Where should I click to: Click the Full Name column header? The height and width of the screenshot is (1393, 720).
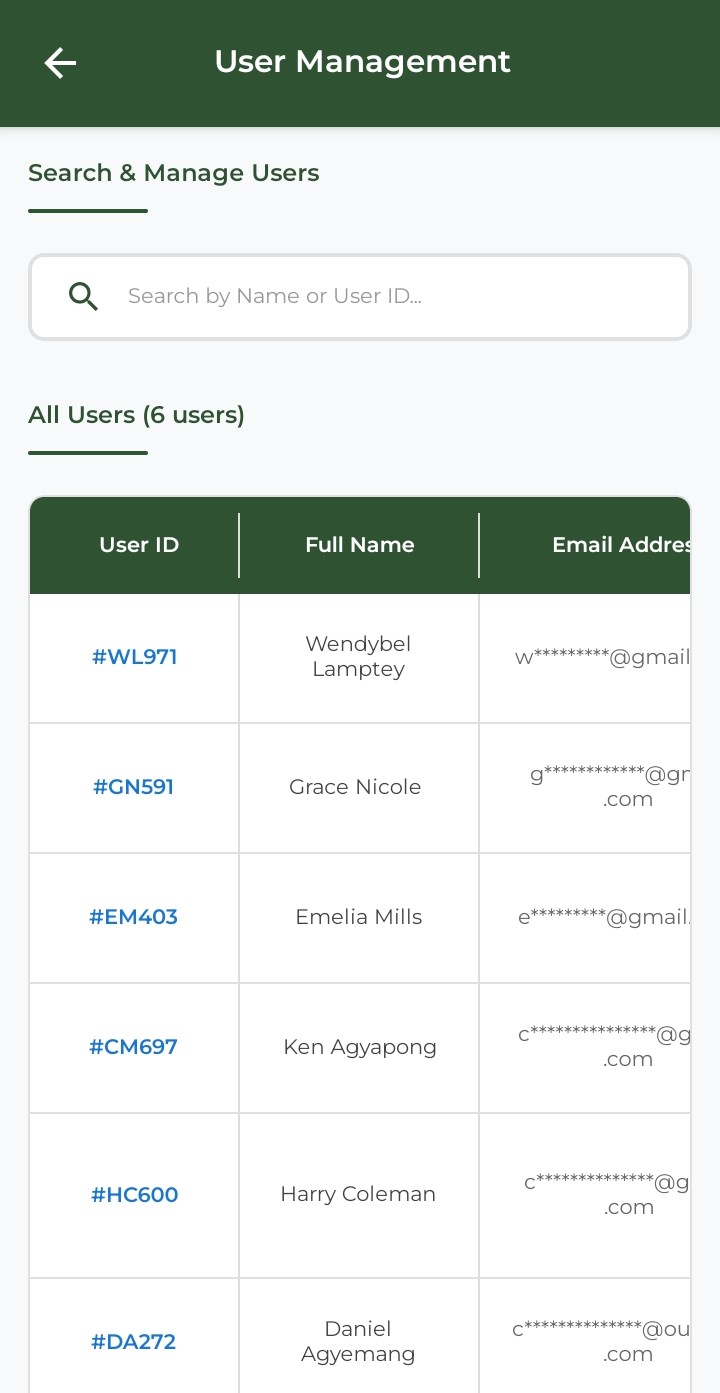pyautogui.click(x=359, y=545)
